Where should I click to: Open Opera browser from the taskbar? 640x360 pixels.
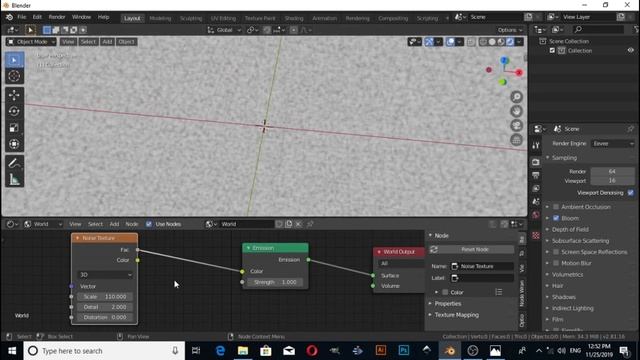pyautogui.click(x=312, y=351)
